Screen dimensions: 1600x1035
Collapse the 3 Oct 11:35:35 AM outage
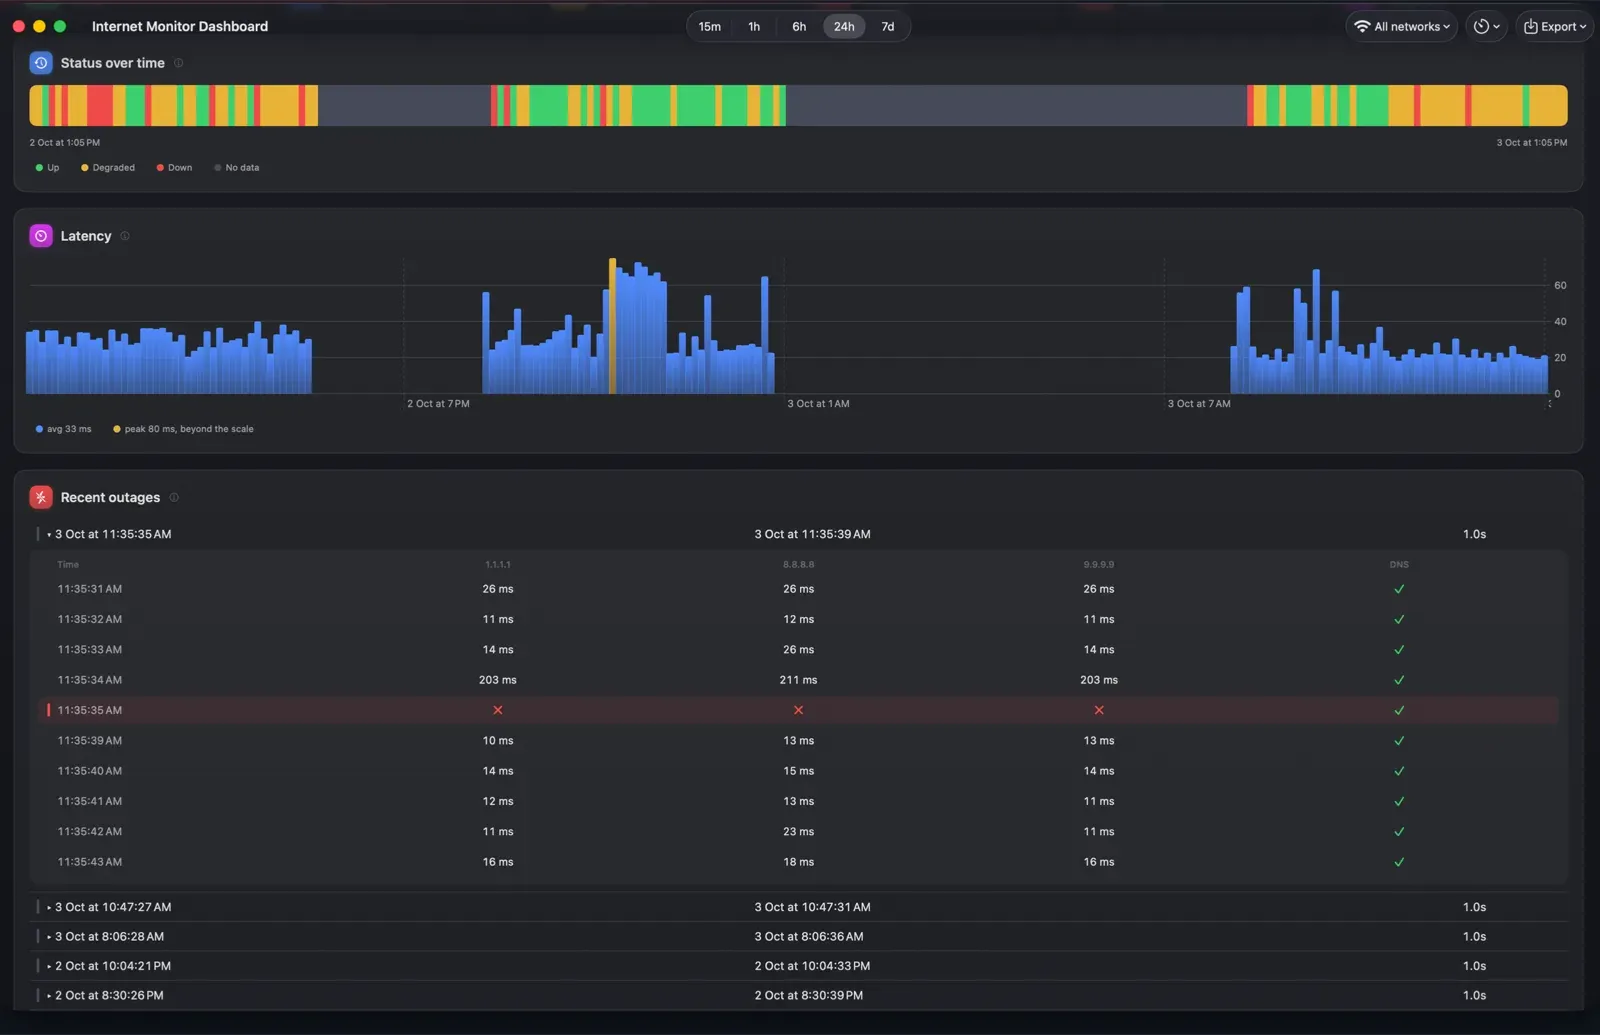point(49,535)
